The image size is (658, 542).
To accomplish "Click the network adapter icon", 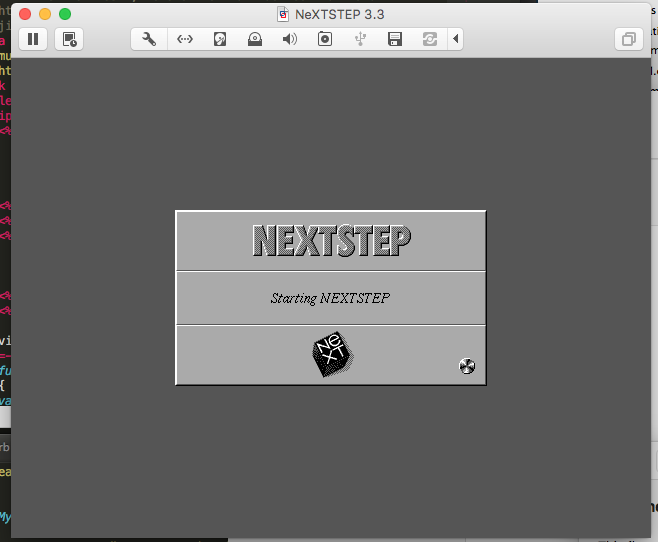I will tap(185, 39).
